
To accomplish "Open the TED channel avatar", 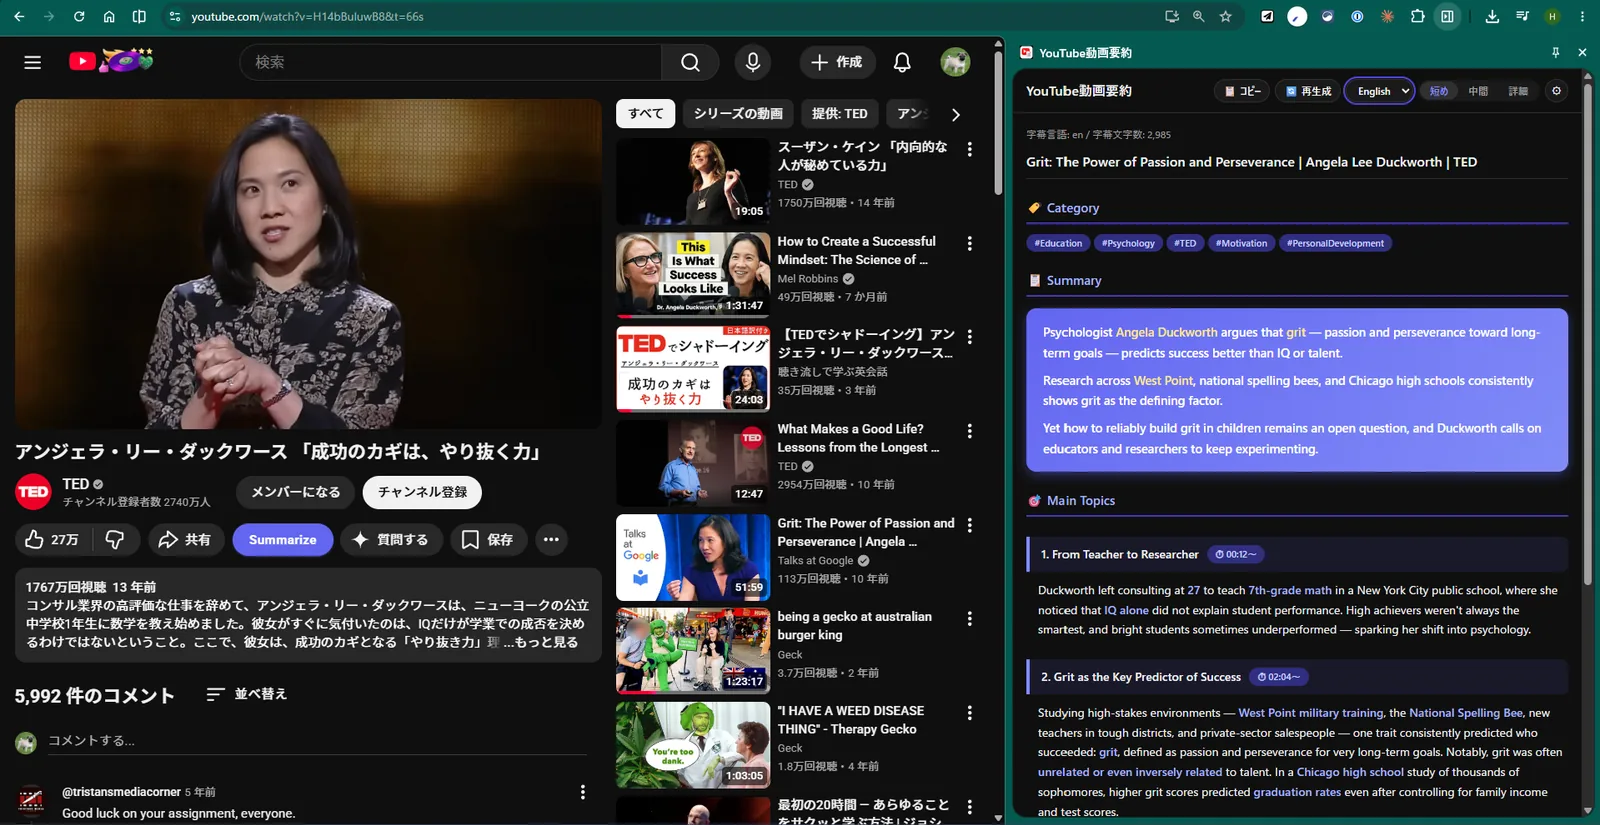I will click(33, 492).
